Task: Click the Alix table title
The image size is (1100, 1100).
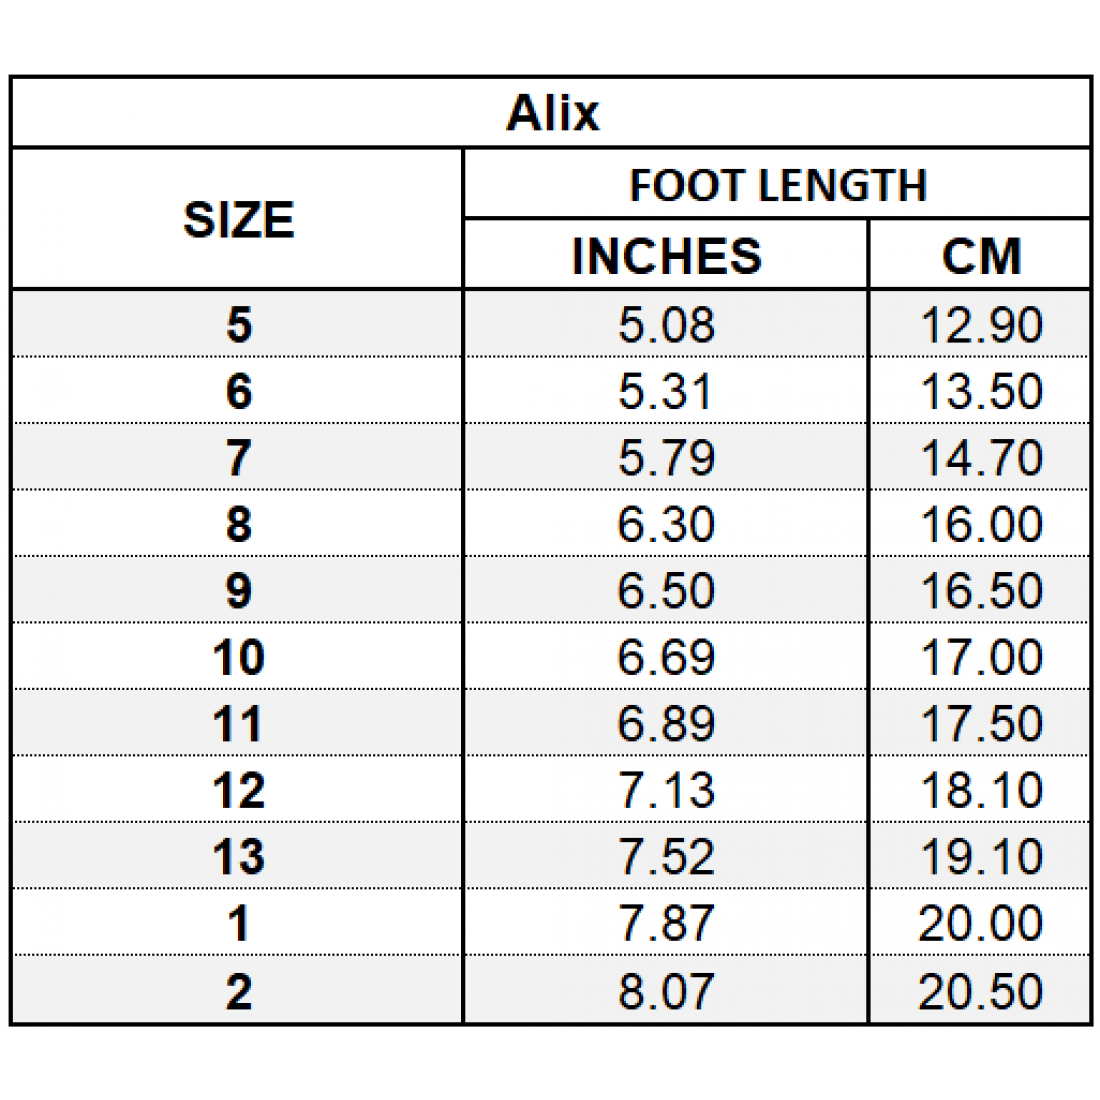Action: [x=552, y=113]
